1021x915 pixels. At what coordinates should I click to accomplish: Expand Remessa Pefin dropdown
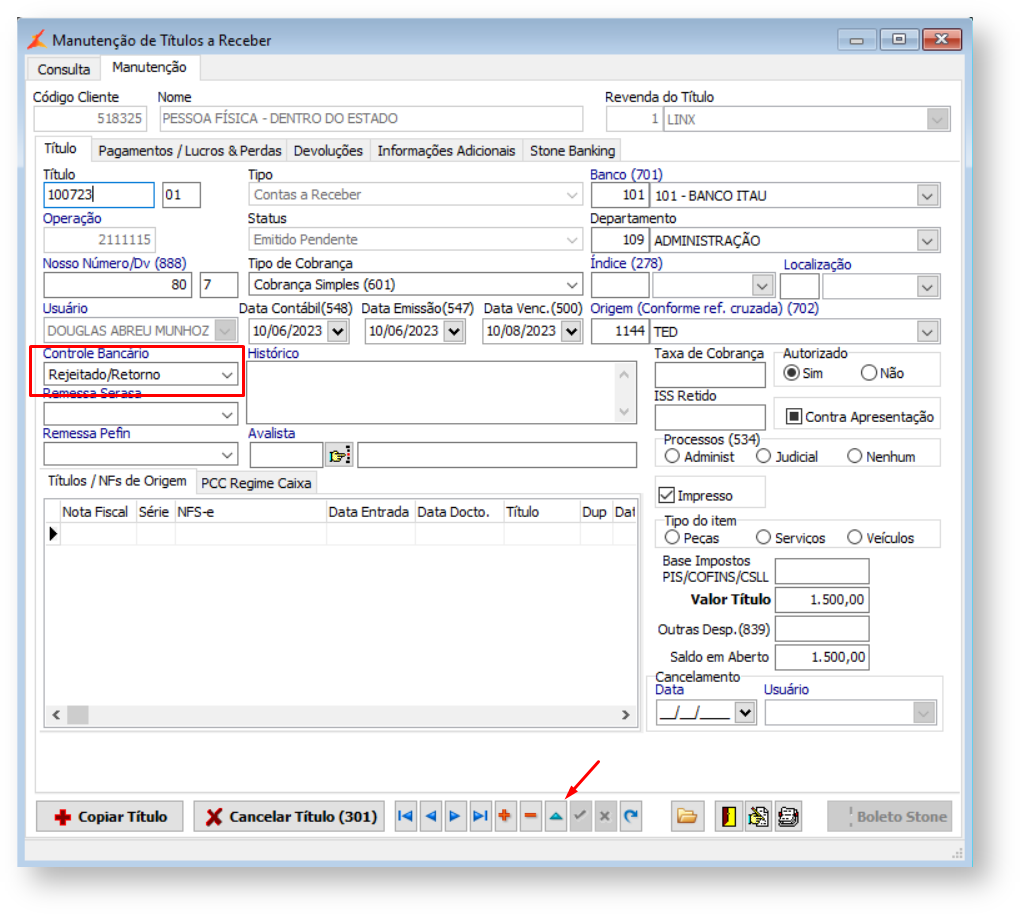pyautogui.click(x=227, y=455)
